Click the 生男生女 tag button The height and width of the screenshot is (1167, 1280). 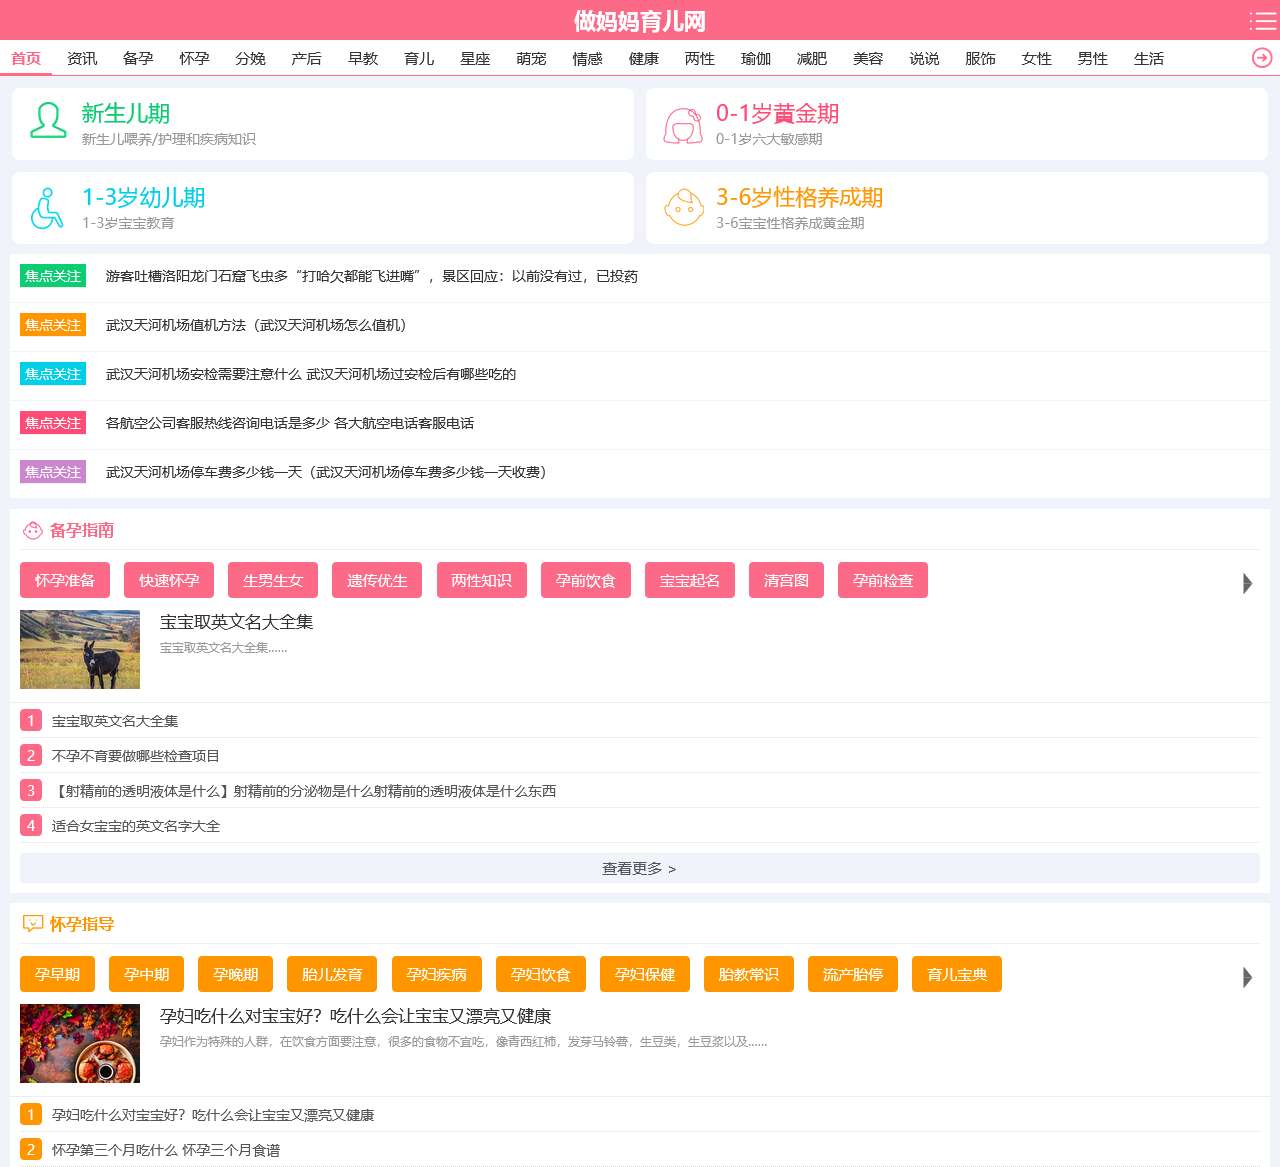[273, 580]
